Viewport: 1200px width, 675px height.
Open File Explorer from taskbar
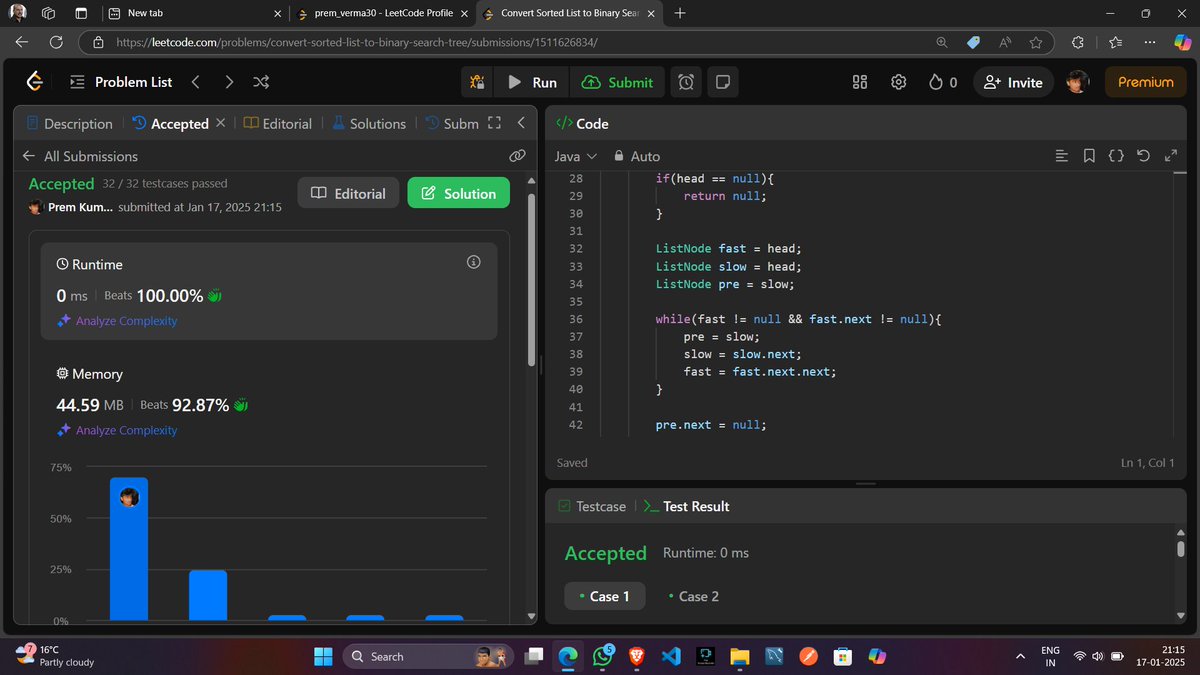coord(739,656)
